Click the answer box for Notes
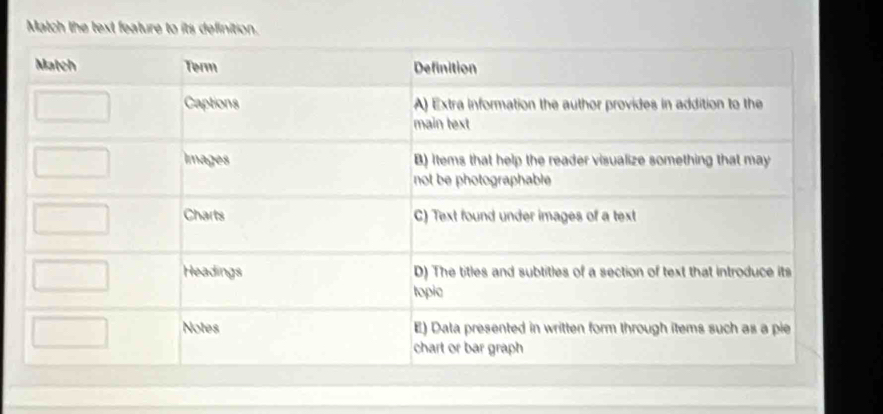Viewport: 883px width, 414px height. 72,331
